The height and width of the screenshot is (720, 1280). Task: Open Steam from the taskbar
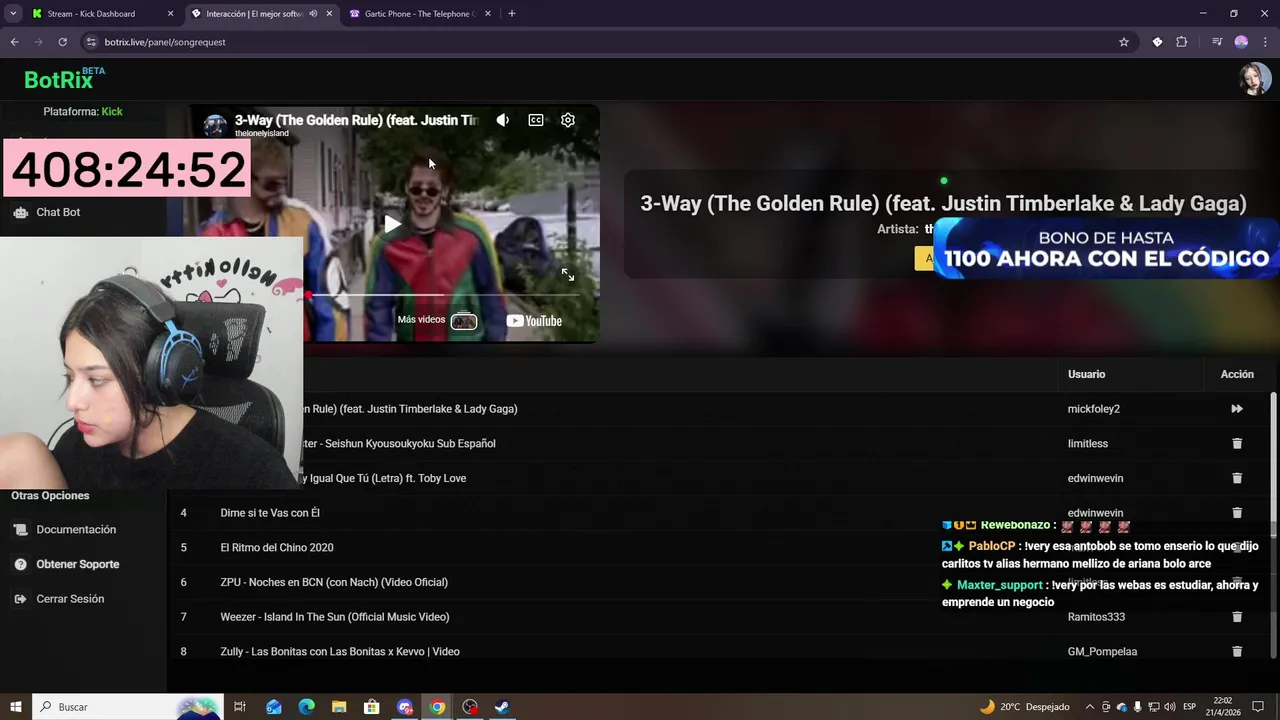(x=502, y=707)
